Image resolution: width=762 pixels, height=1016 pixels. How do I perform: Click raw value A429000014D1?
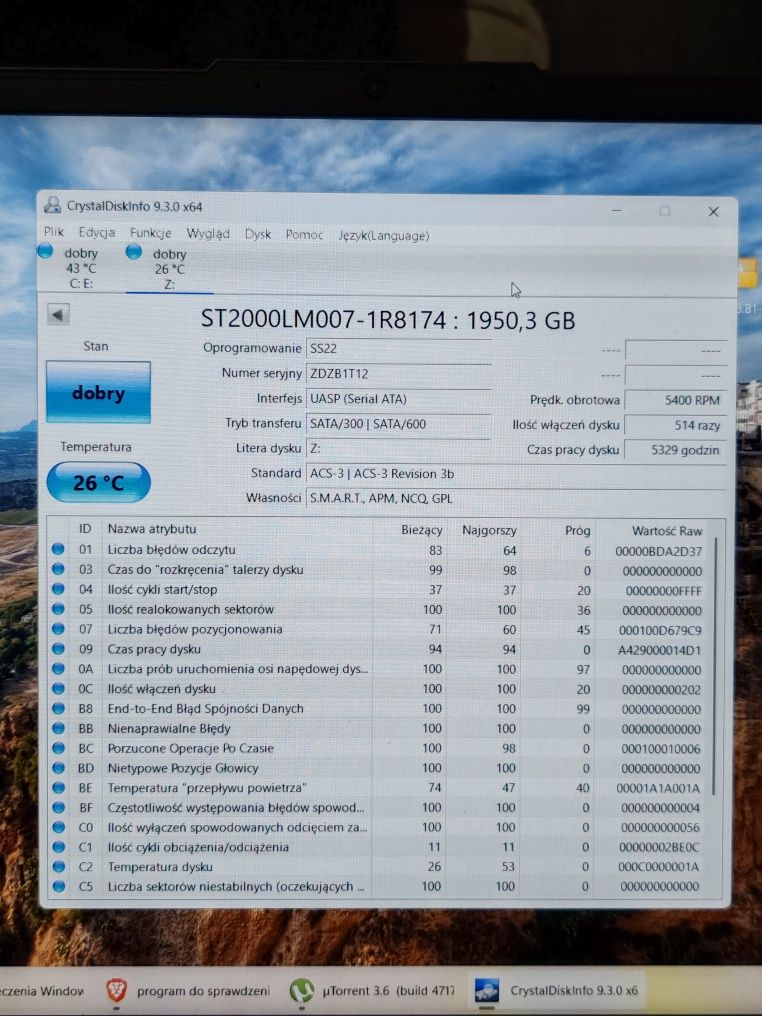pyautogui.click(x=659, y=650)
